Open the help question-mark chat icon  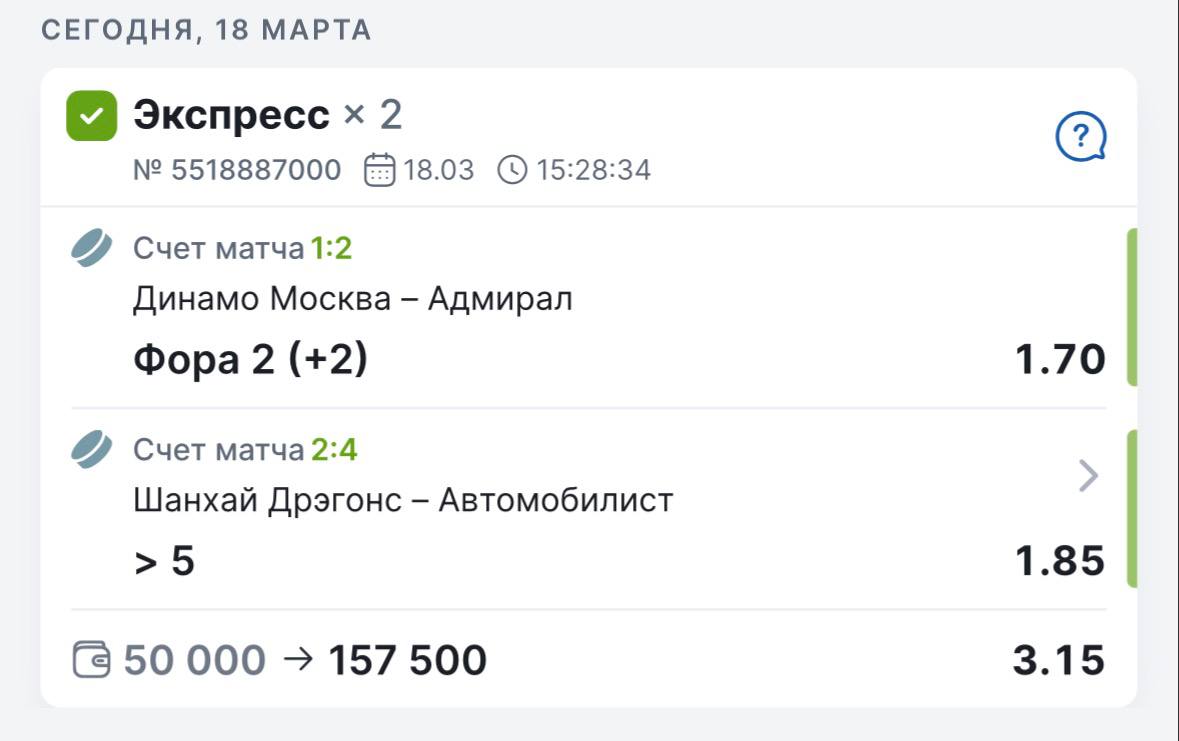coord(1081,137)
